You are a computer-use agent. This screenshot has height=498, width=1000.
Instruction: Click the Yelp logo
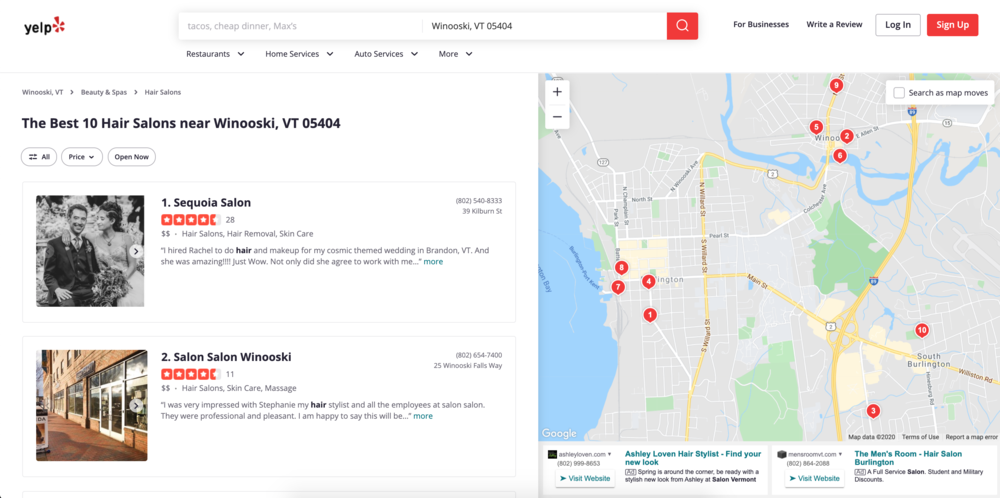coord(45,26)
